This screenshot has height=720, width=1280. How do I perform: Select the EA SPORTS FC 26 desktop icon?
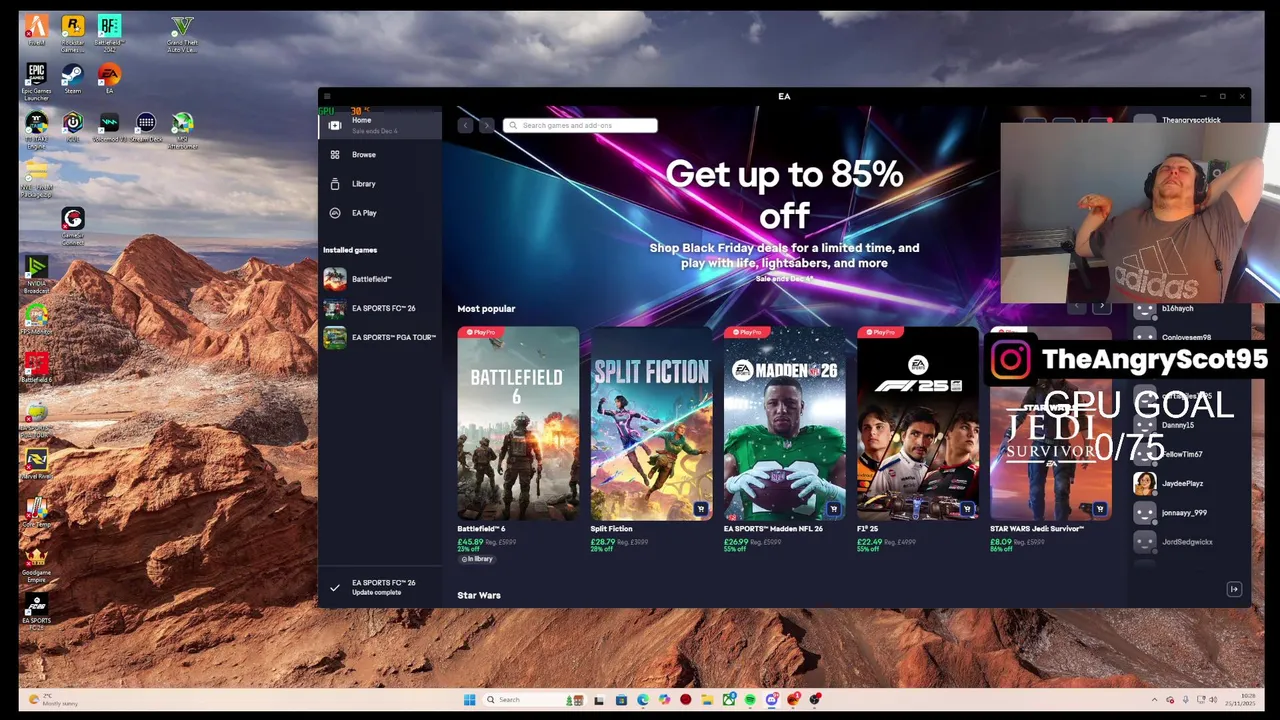36,611
